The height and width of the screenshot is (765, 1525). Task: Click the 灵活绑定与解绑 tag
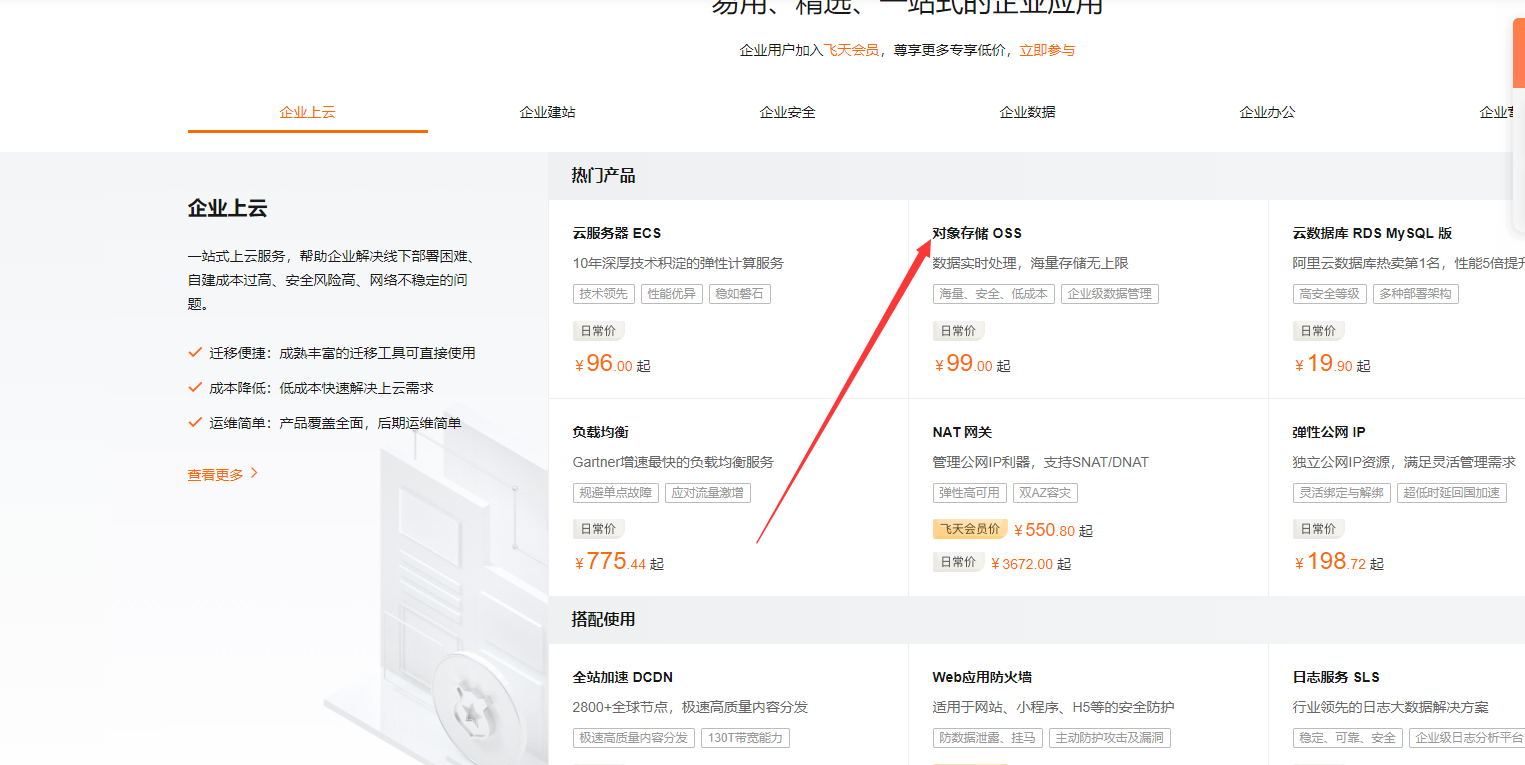tap(1341, 493)
